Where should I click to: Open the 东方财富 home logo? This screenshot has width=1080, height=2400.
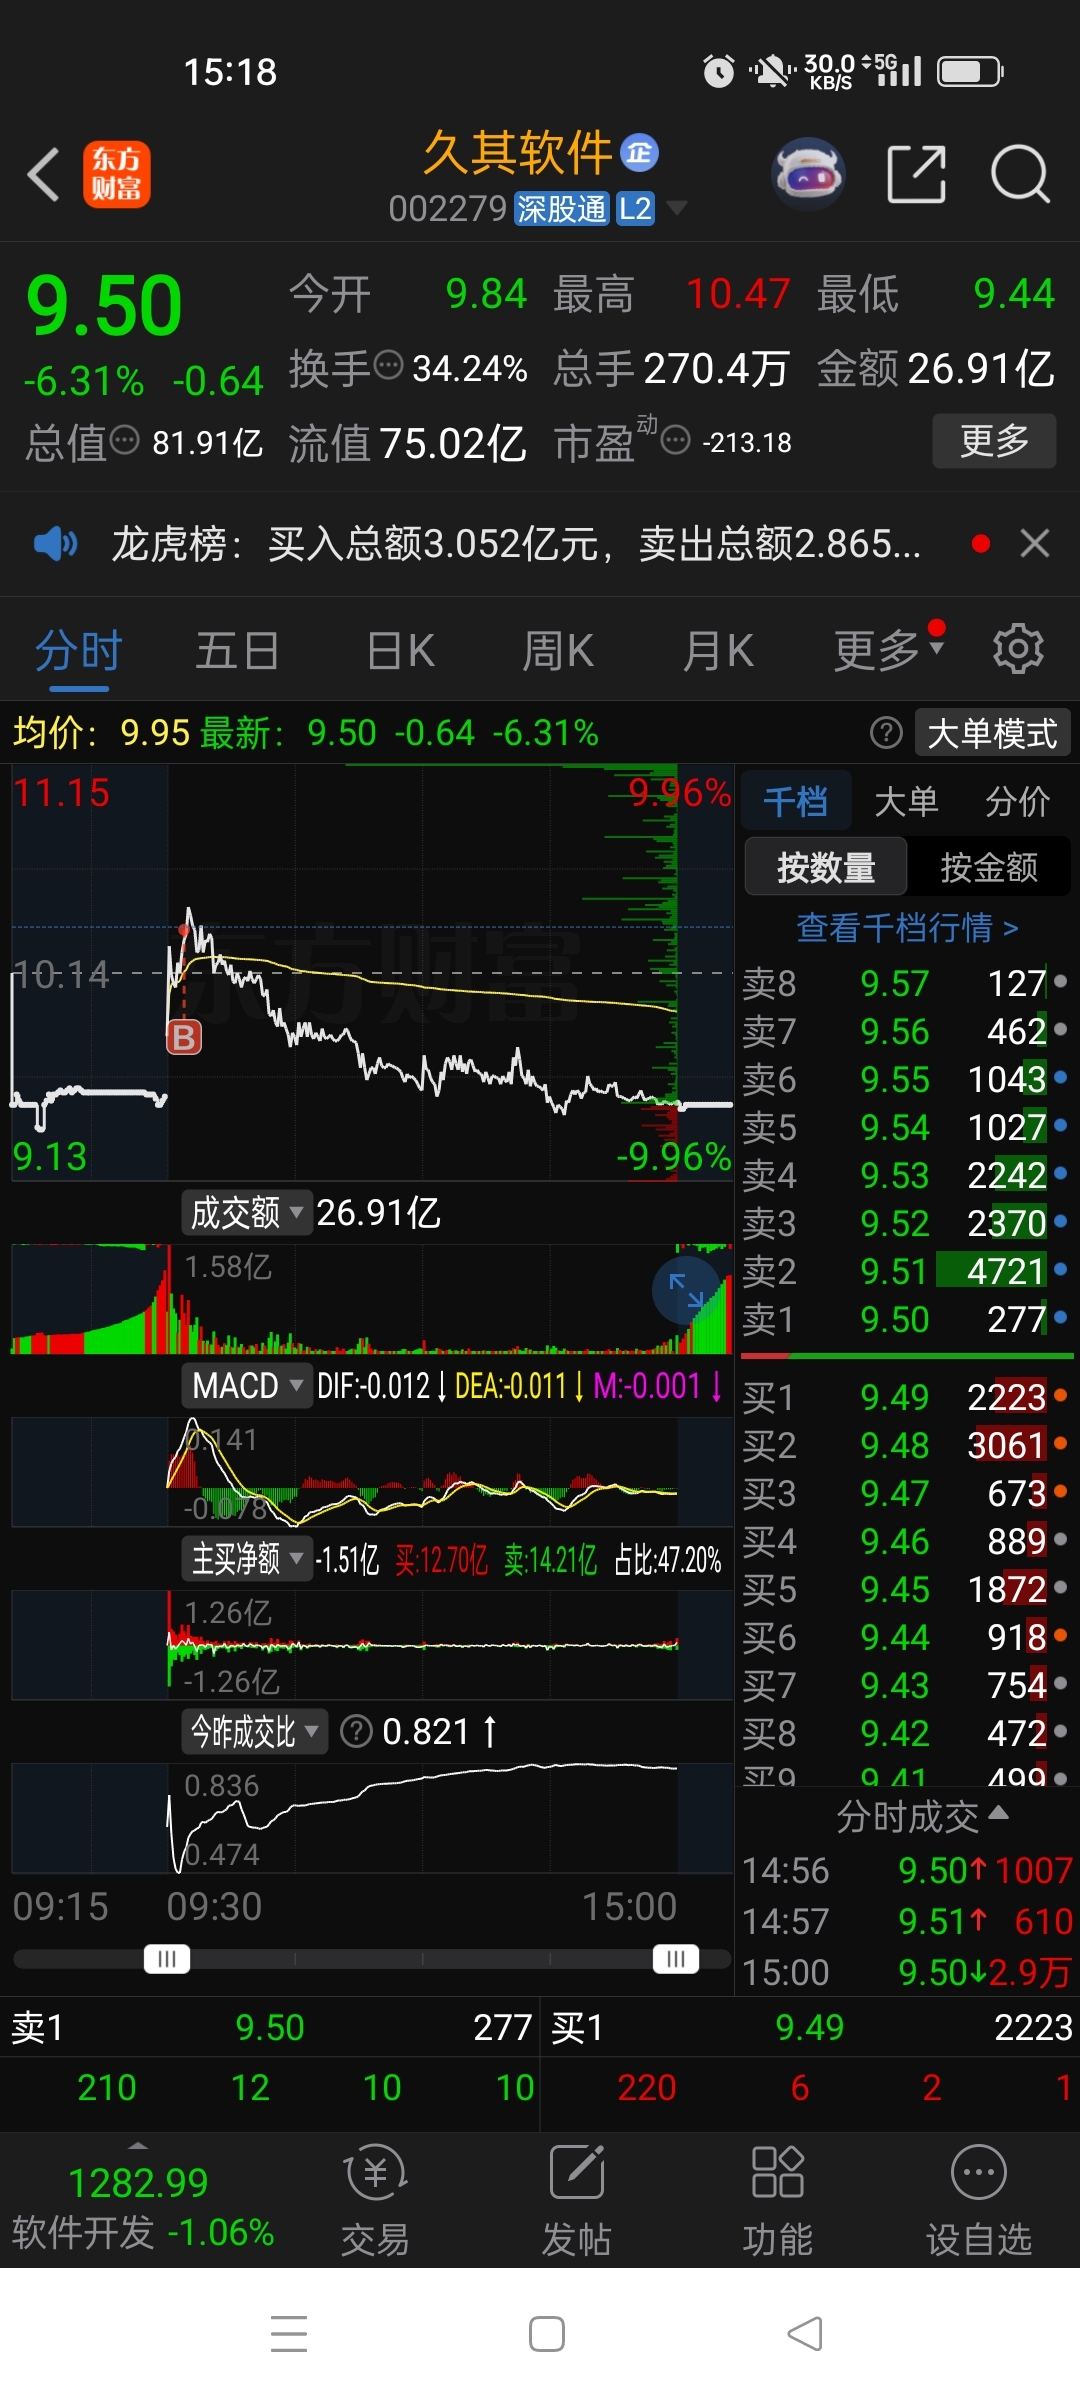116,174
